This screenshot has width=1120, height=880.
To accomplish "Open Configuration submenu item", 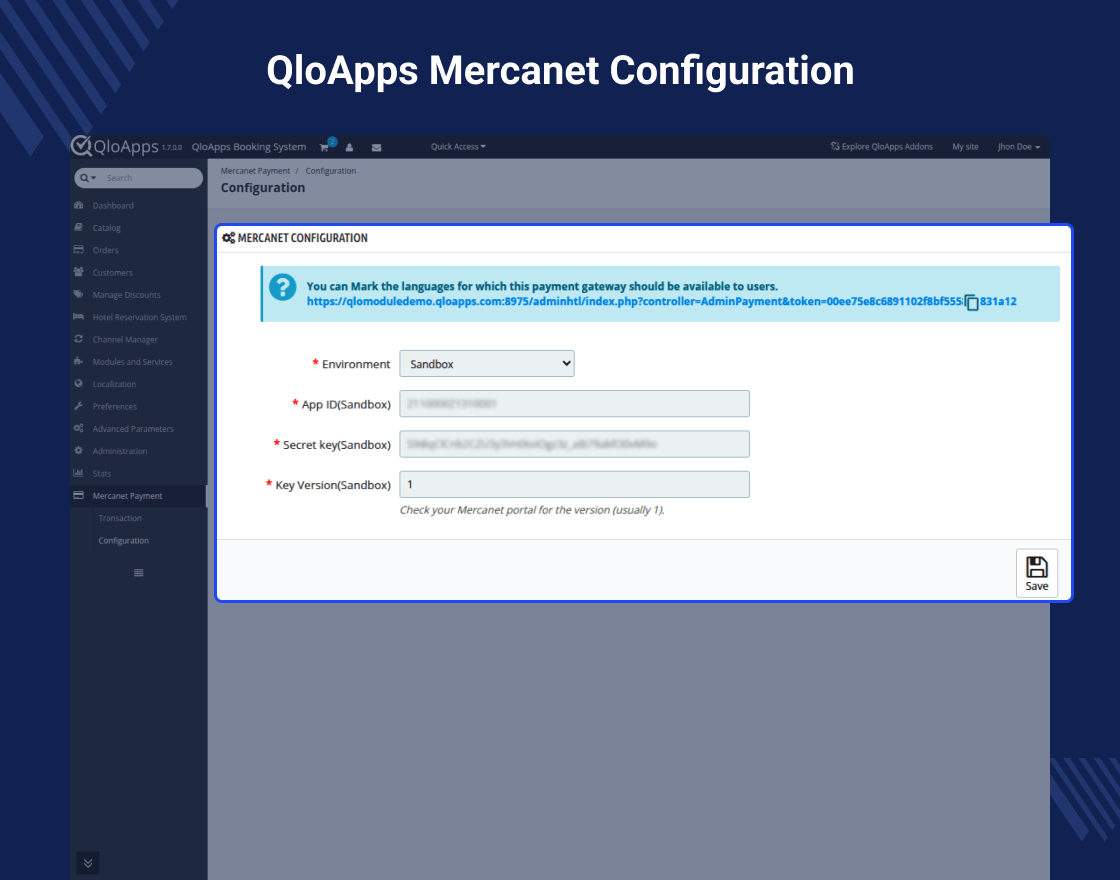I will click(x=124, y=541).
